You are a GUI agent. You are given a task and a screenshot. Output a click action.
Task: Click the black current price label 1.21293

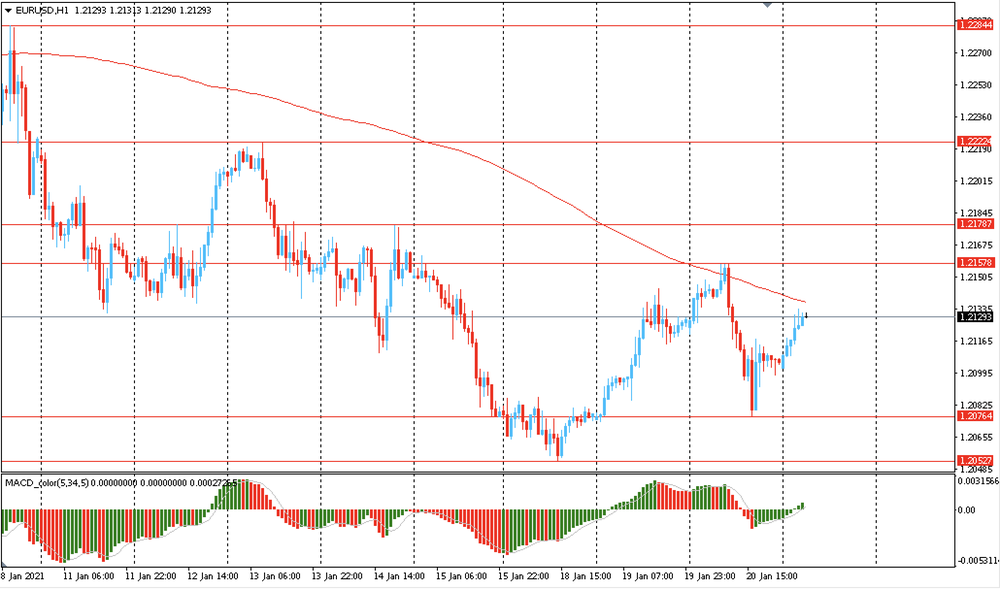[x=975, y=317]
